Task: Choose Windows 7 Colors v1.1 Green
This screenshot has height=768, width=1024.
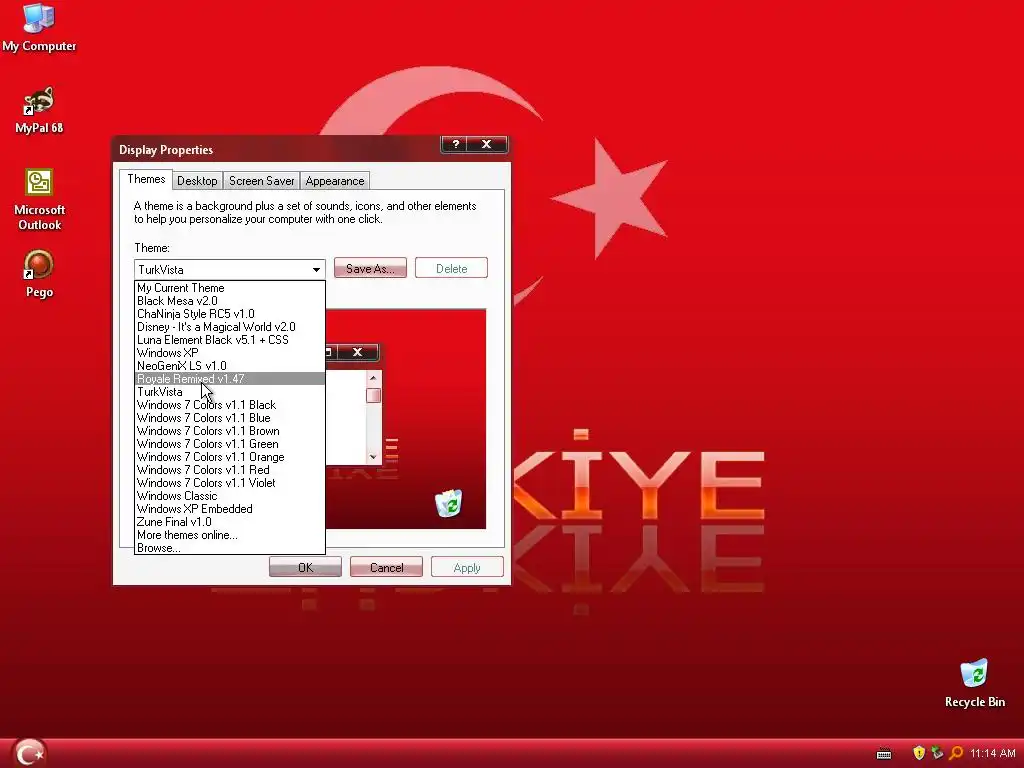Action: 230,444
